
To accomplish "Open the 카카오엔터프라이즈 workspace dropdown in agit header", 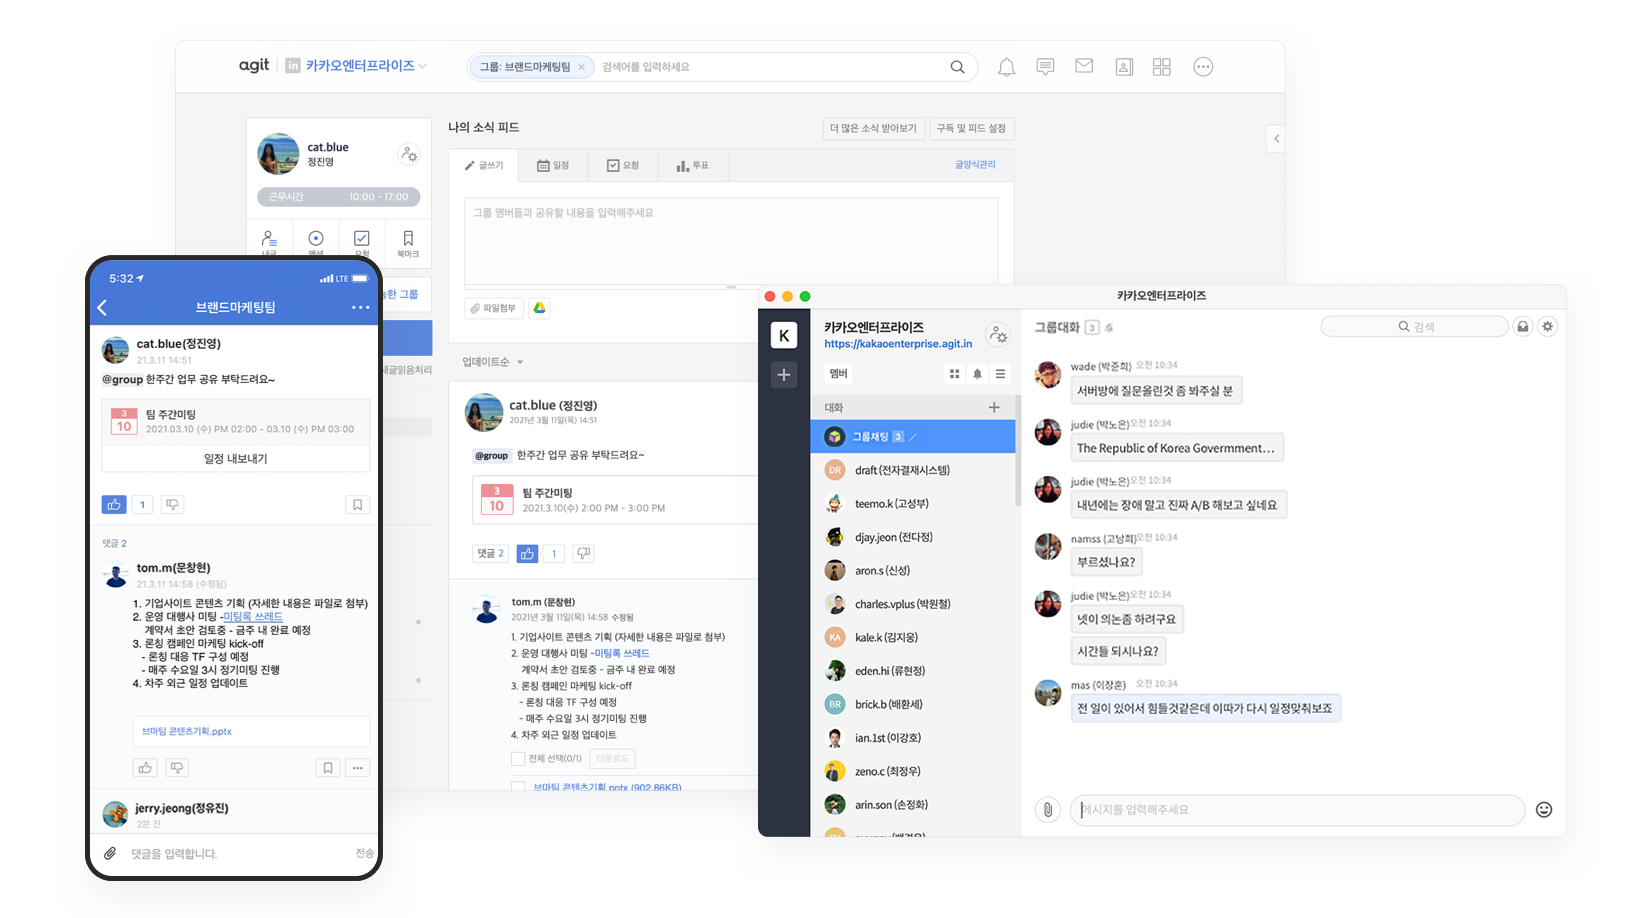I will 367,66.
